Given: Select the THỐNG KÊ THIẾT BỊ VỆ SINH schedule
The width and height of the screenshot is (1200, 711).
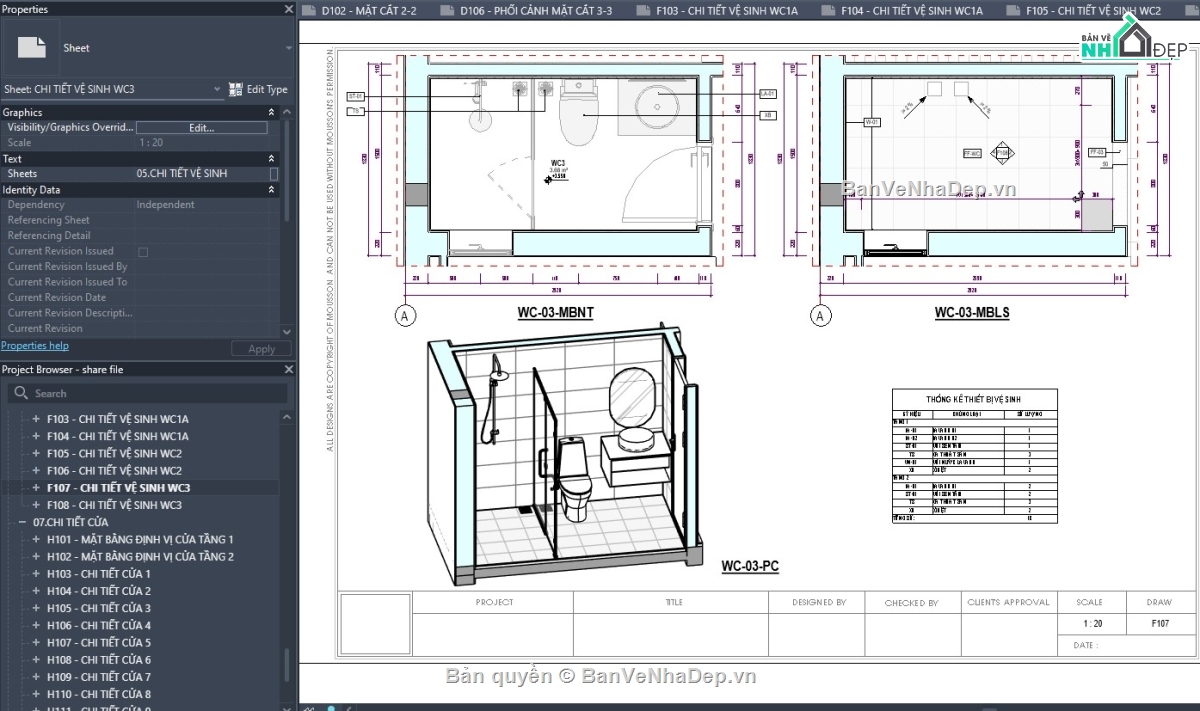Looking at the screenshot, I should coord(974,456).
